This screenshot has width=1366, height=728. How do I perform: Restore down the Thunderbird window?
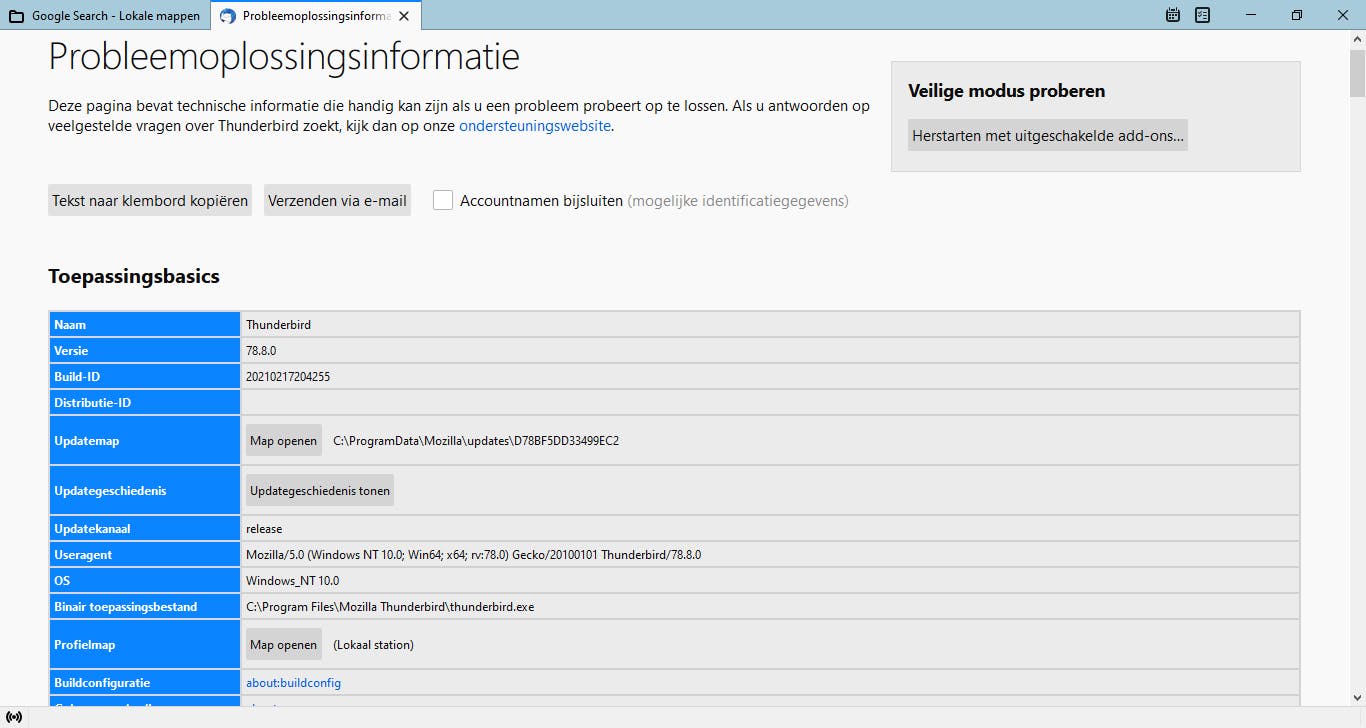[x=1297, y=15]
